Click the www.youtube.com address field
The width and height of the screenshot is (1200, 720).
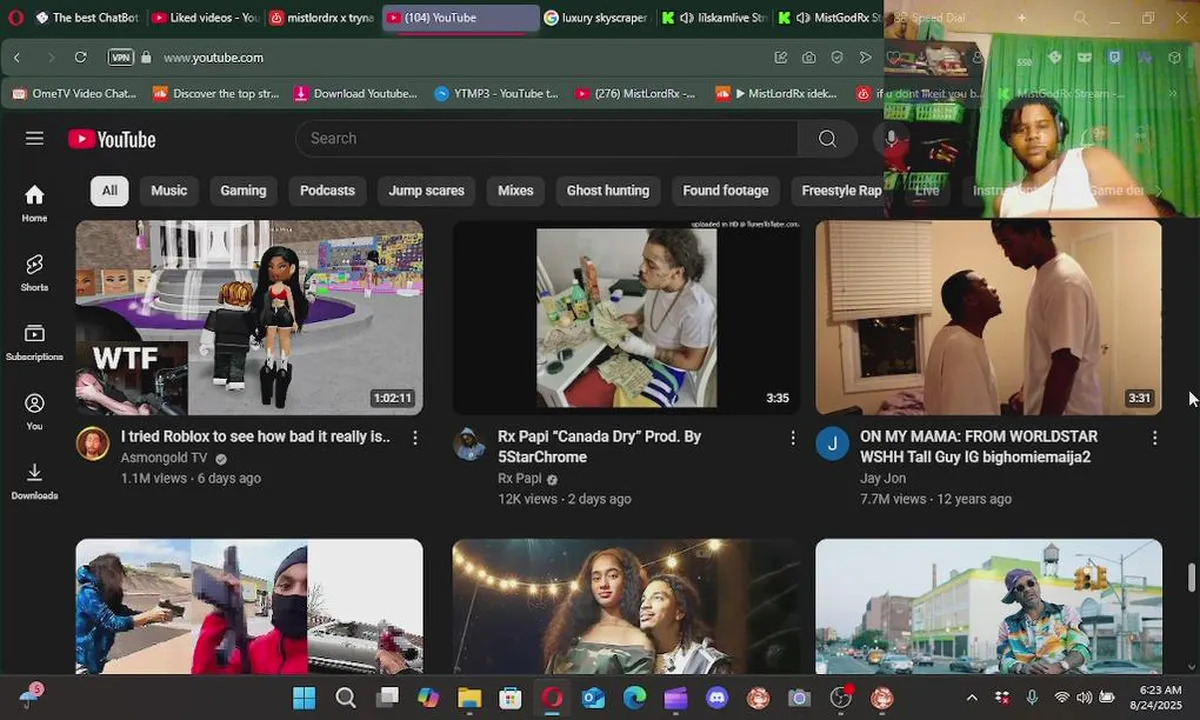point(213,58)
